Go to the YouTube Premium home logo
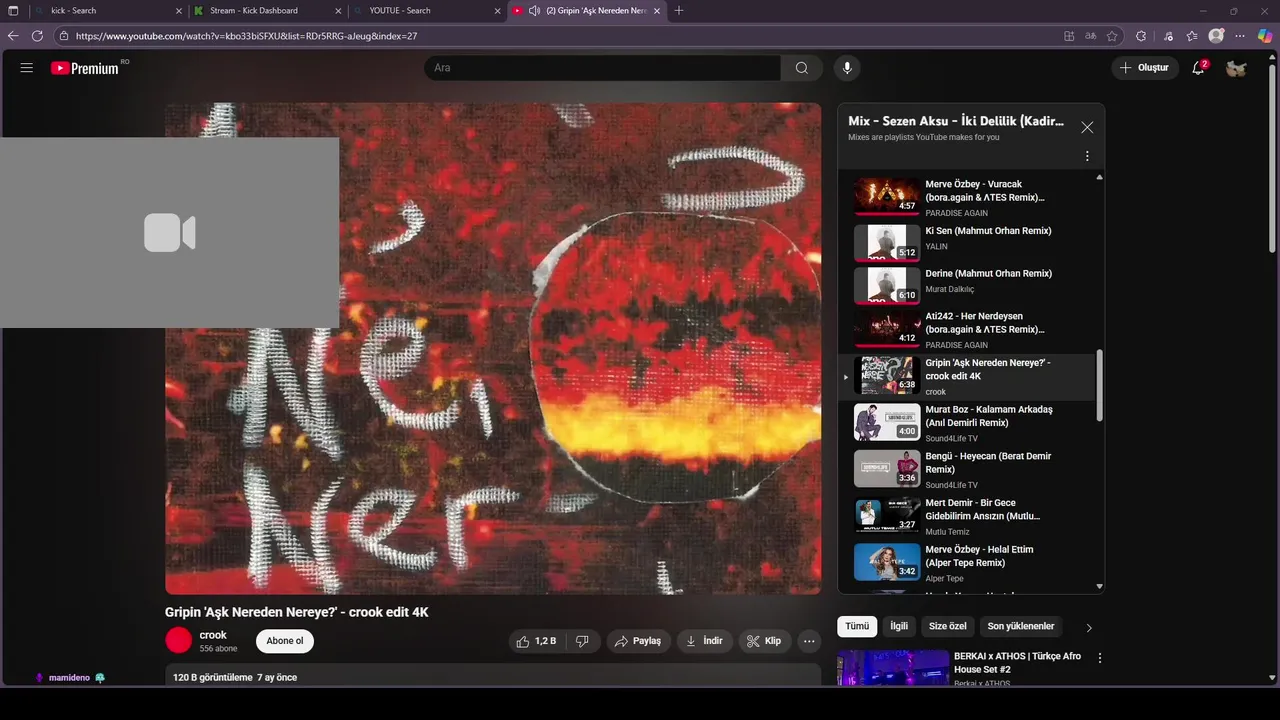 pos(87,68)
